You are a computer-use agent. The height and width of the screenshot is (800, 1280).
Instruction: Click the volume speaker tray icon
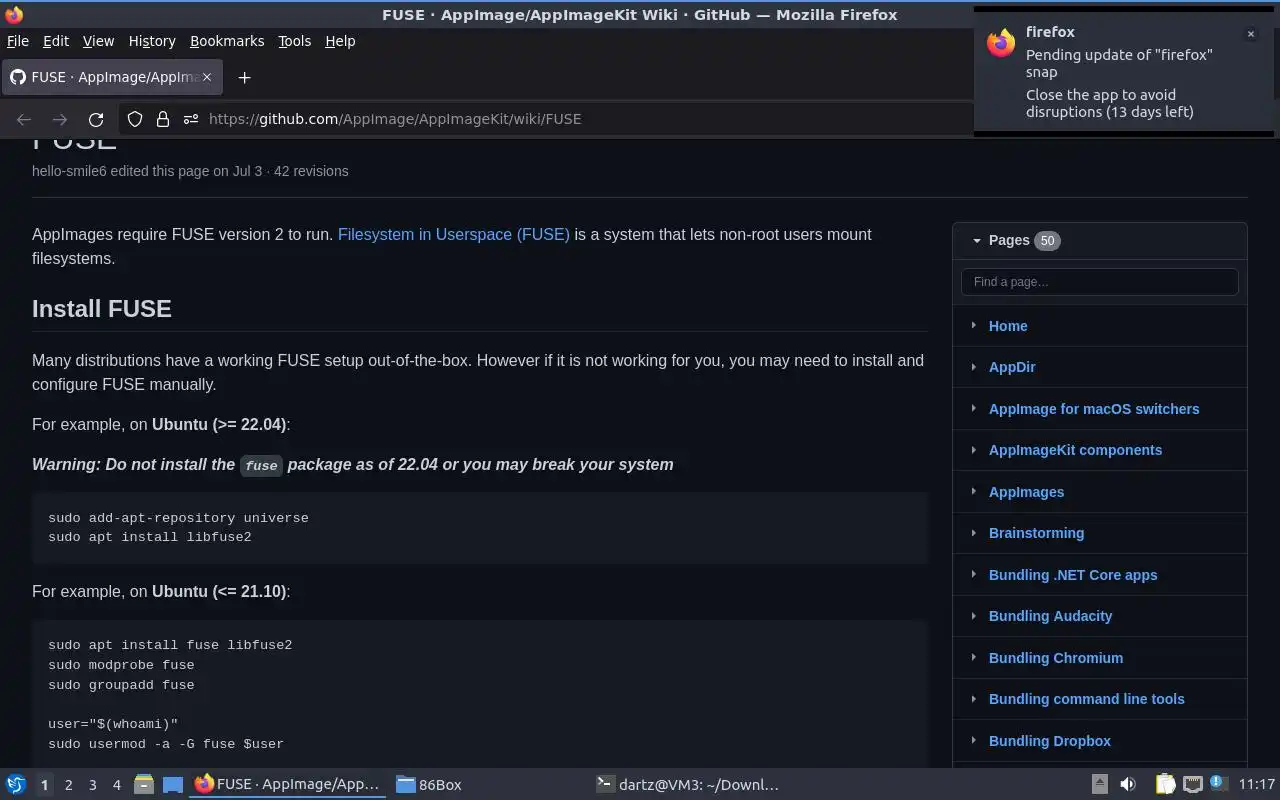coord(1127,785)
